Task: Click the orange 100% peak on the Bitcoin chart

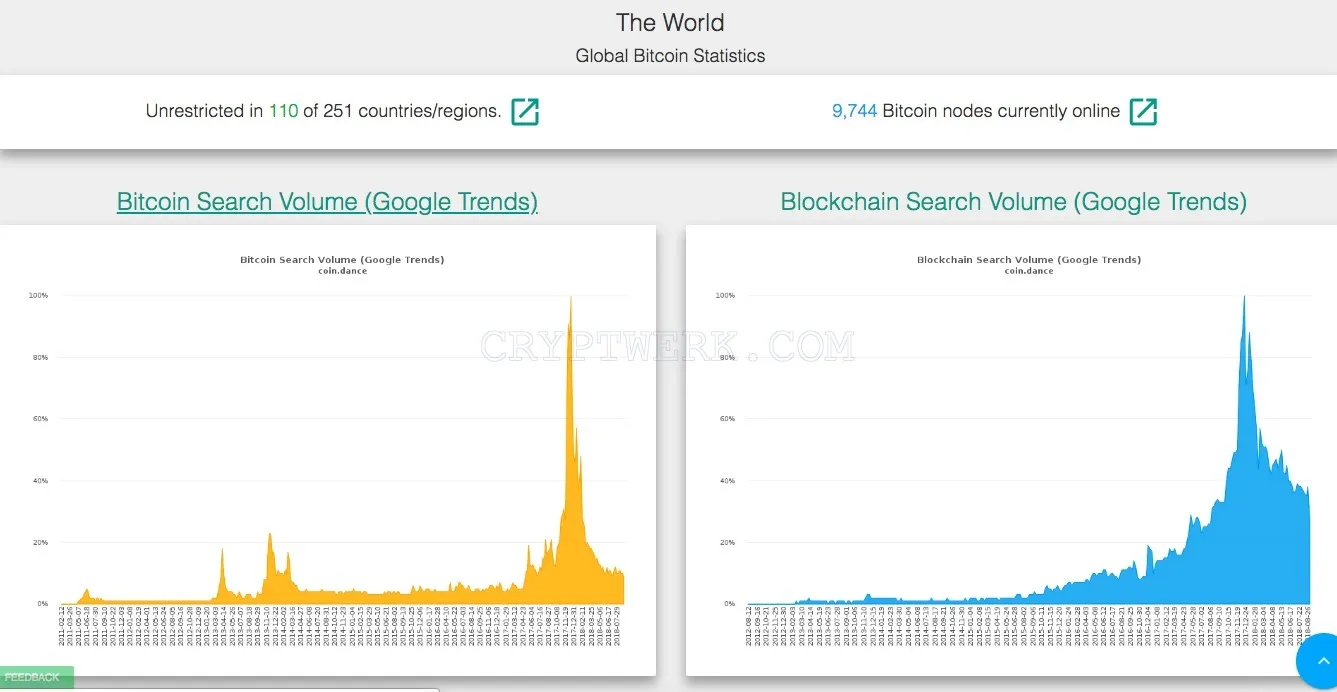Action: (570, 300)
